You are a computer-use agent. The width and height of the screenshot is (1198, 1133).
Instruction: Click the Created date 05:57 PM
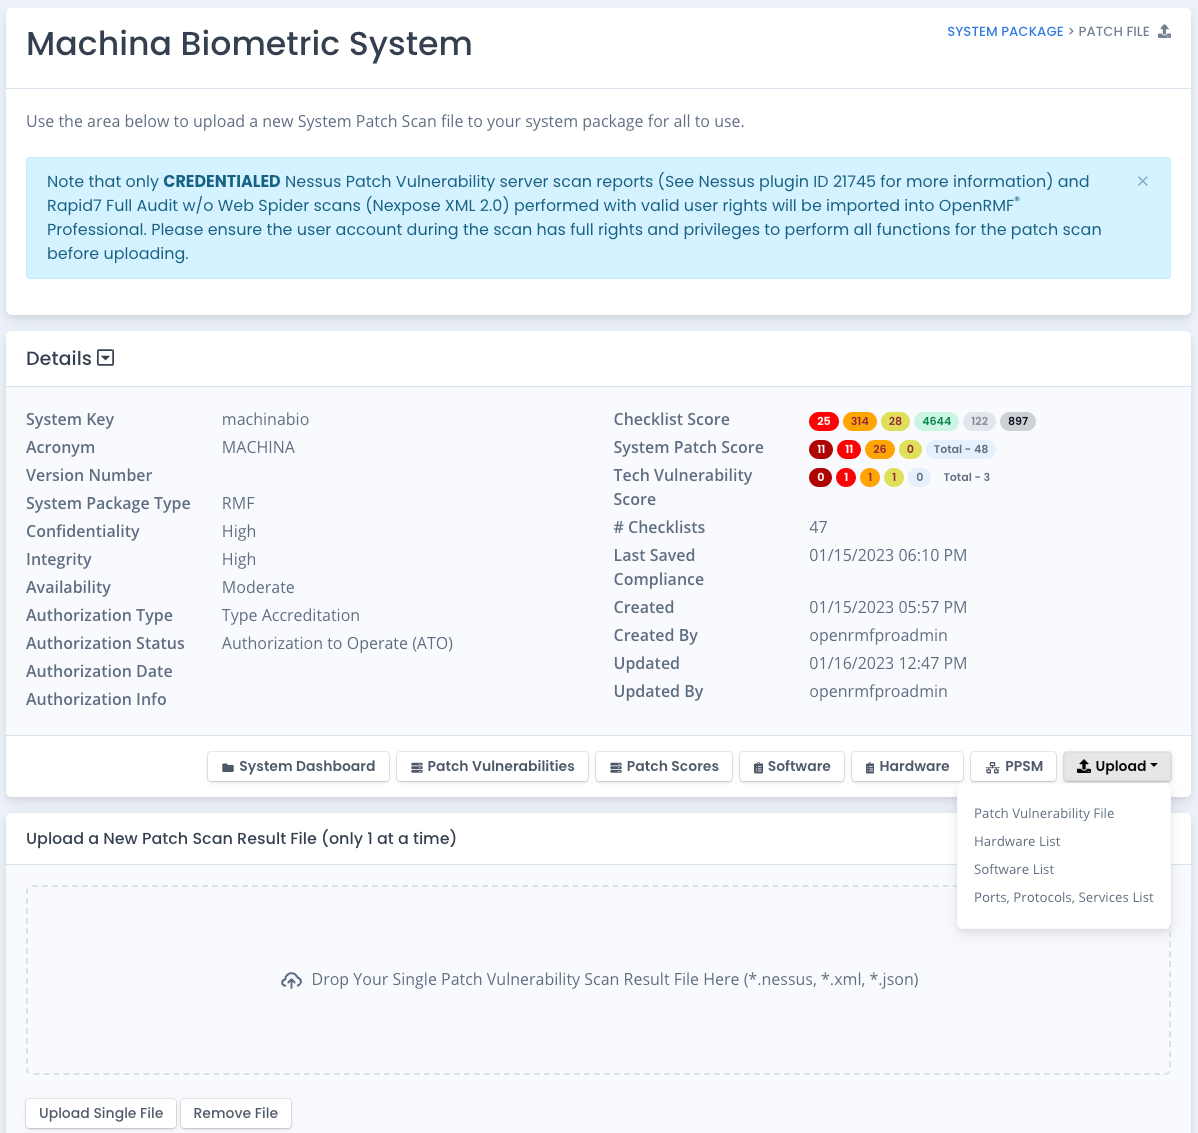click(888, 607)
